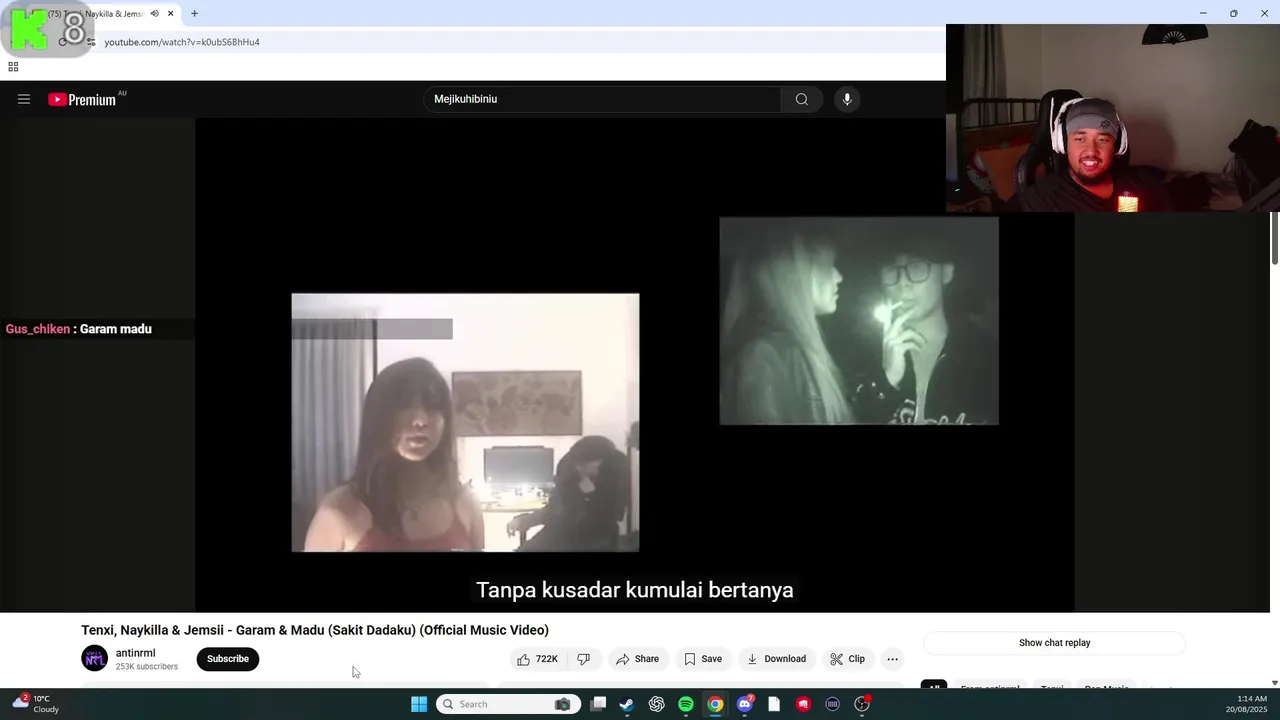Click the video title Garam & Madu text
The width and height of the screenshot is (1280, 720).
pyautogui.click(x=315, y=630)
